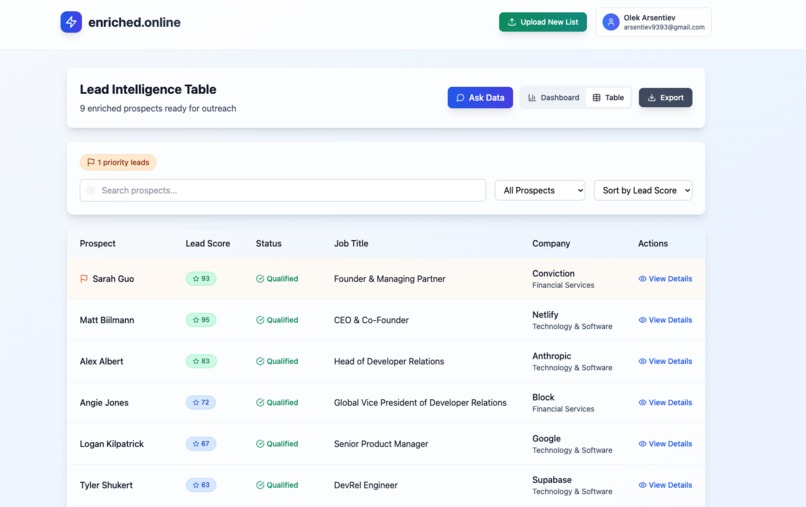
Task: Open the All Prospects filter dropdown
Action: point(540,190)
